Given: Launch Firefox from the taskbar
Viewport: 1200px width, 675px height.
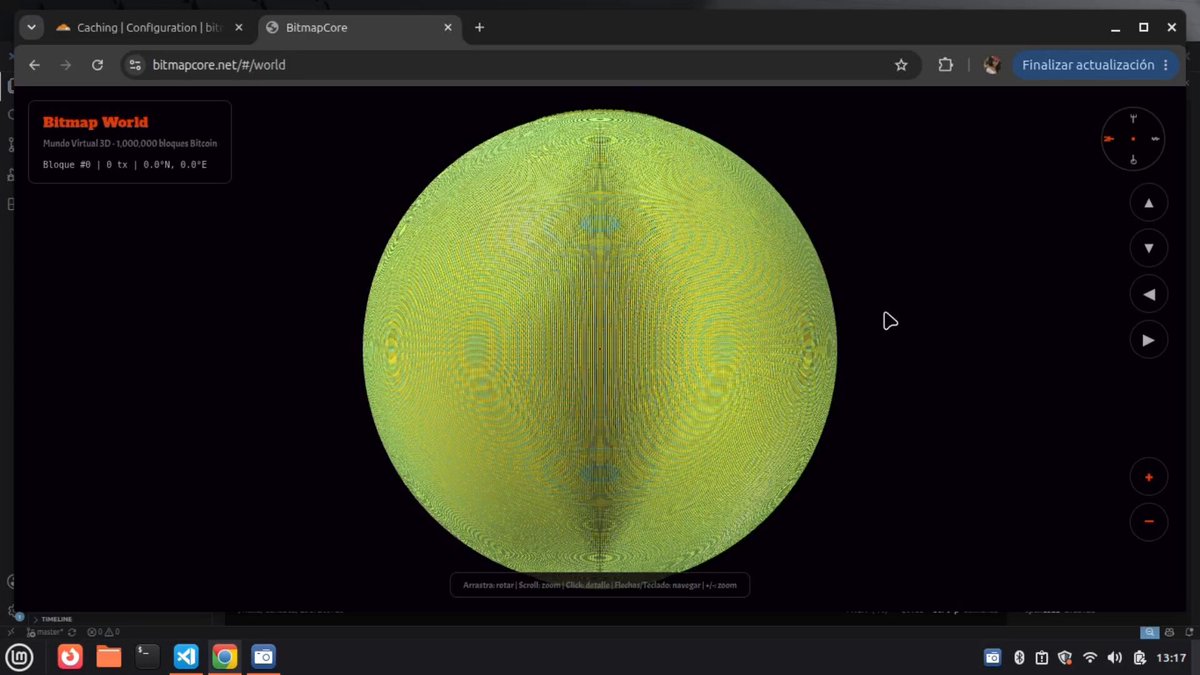Looking at the screenshot, I should pyautogui.click(x=70, y=657).
